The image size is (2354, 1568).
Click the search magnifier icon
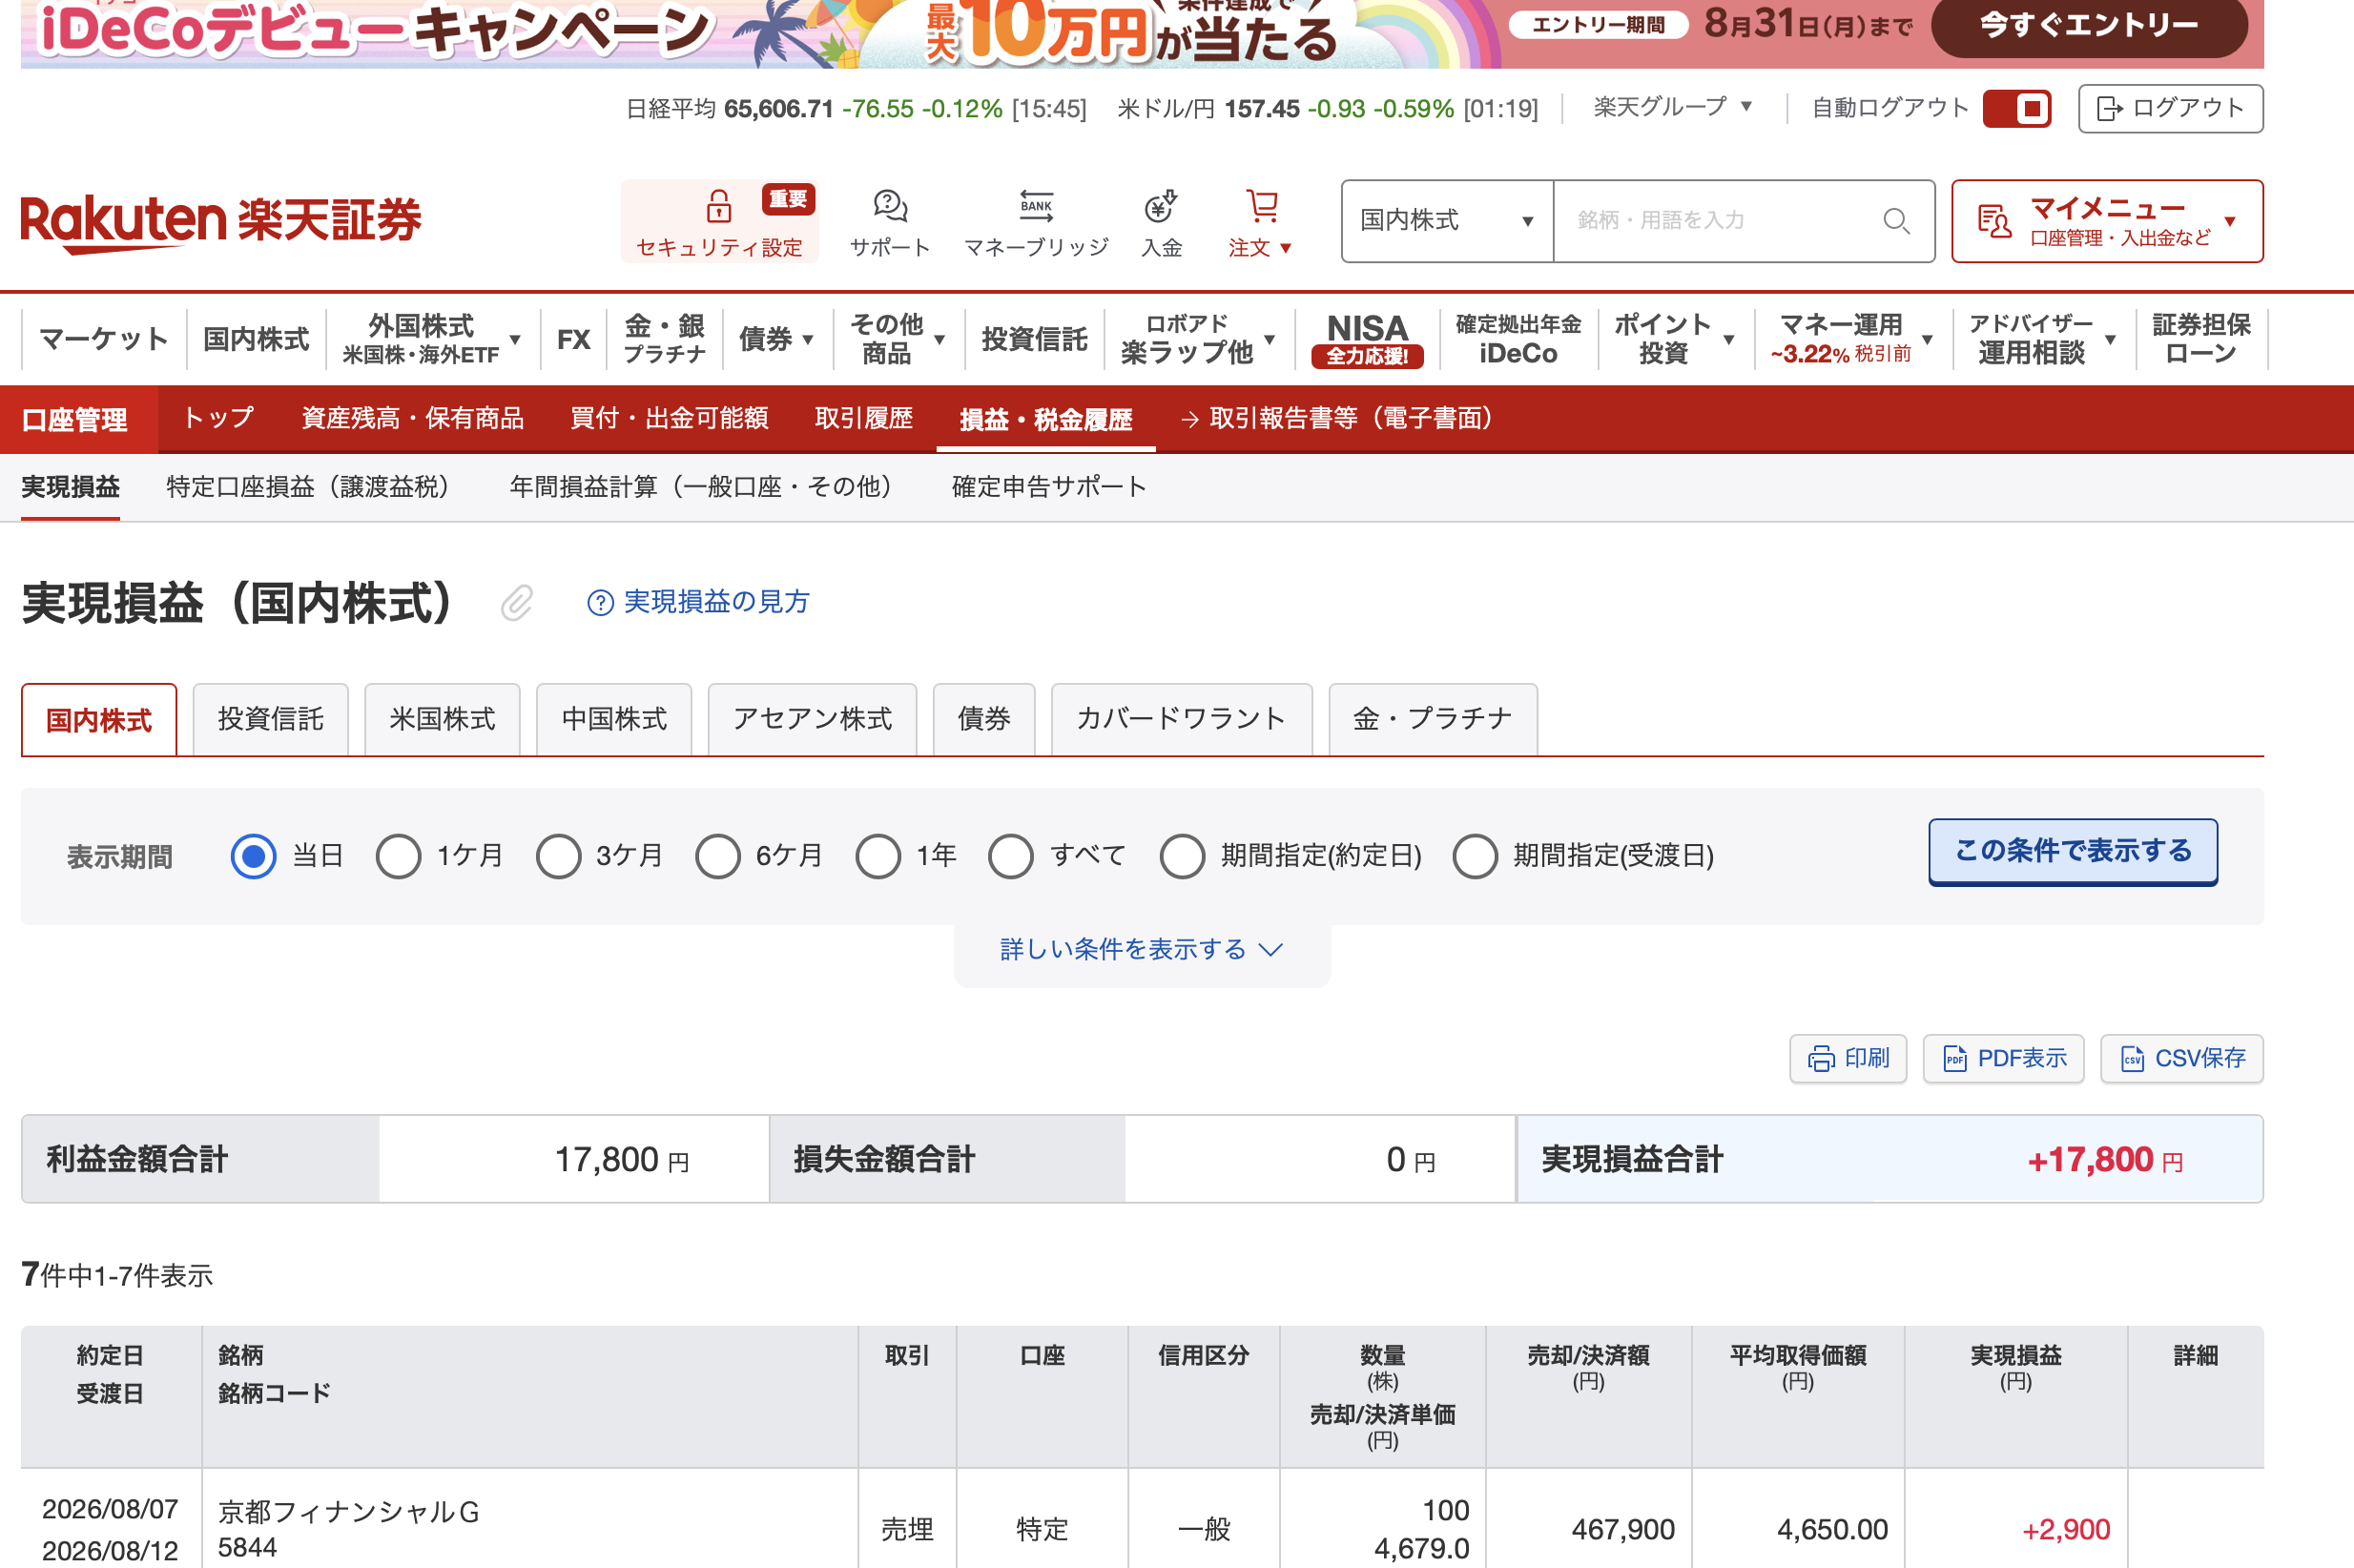(1896, 221)
